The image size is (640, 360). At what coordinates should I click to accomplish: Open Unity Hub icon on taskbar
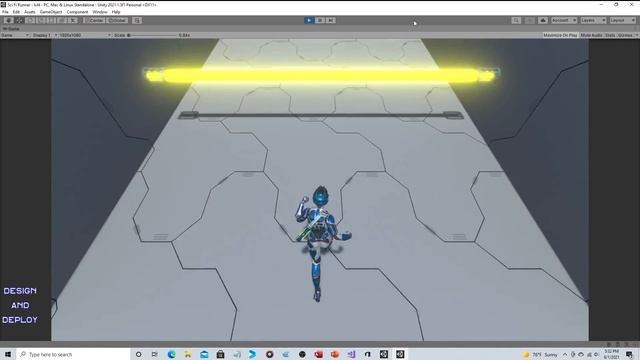point(384,354)
